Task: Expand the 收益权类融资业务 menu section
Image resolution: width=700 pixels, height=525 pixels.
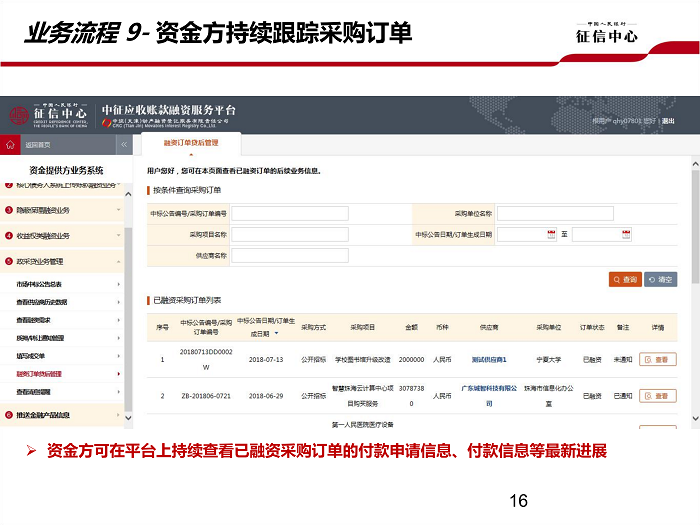Action: 119,236
